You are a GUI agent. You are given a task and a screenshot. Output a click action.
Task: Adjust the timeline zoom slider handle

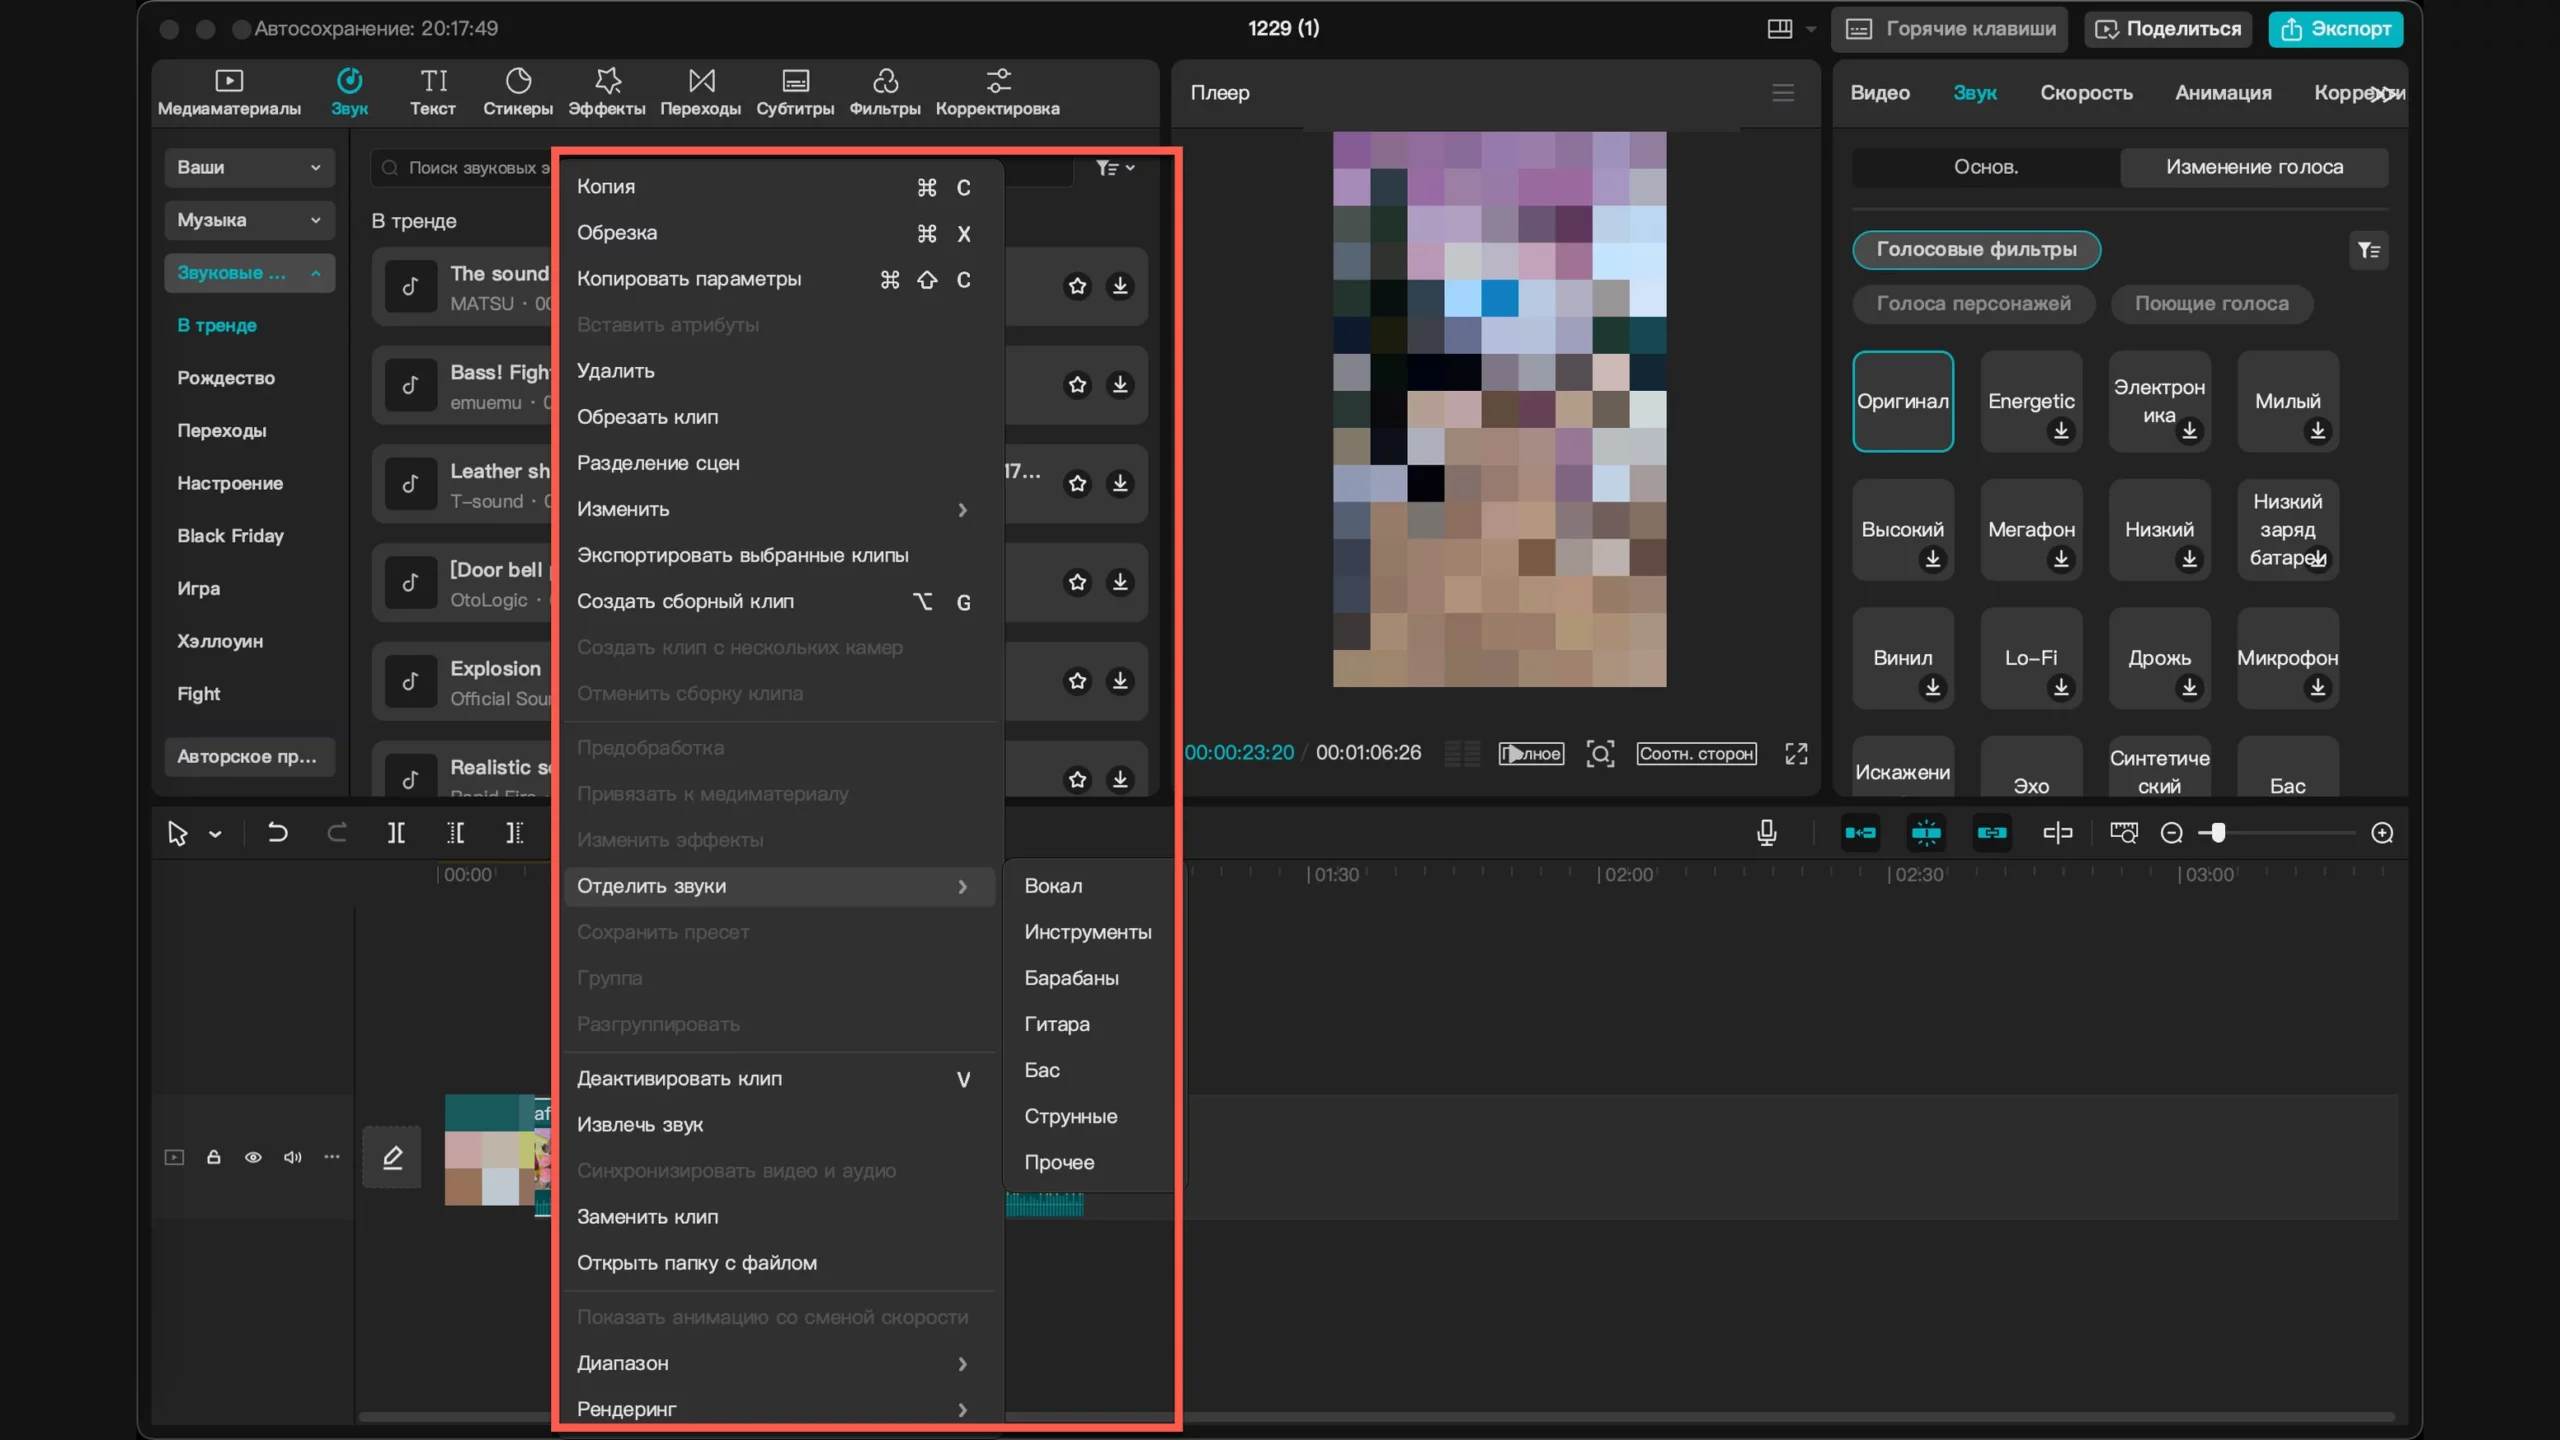pyautogui.click(x=2218, y=833)
